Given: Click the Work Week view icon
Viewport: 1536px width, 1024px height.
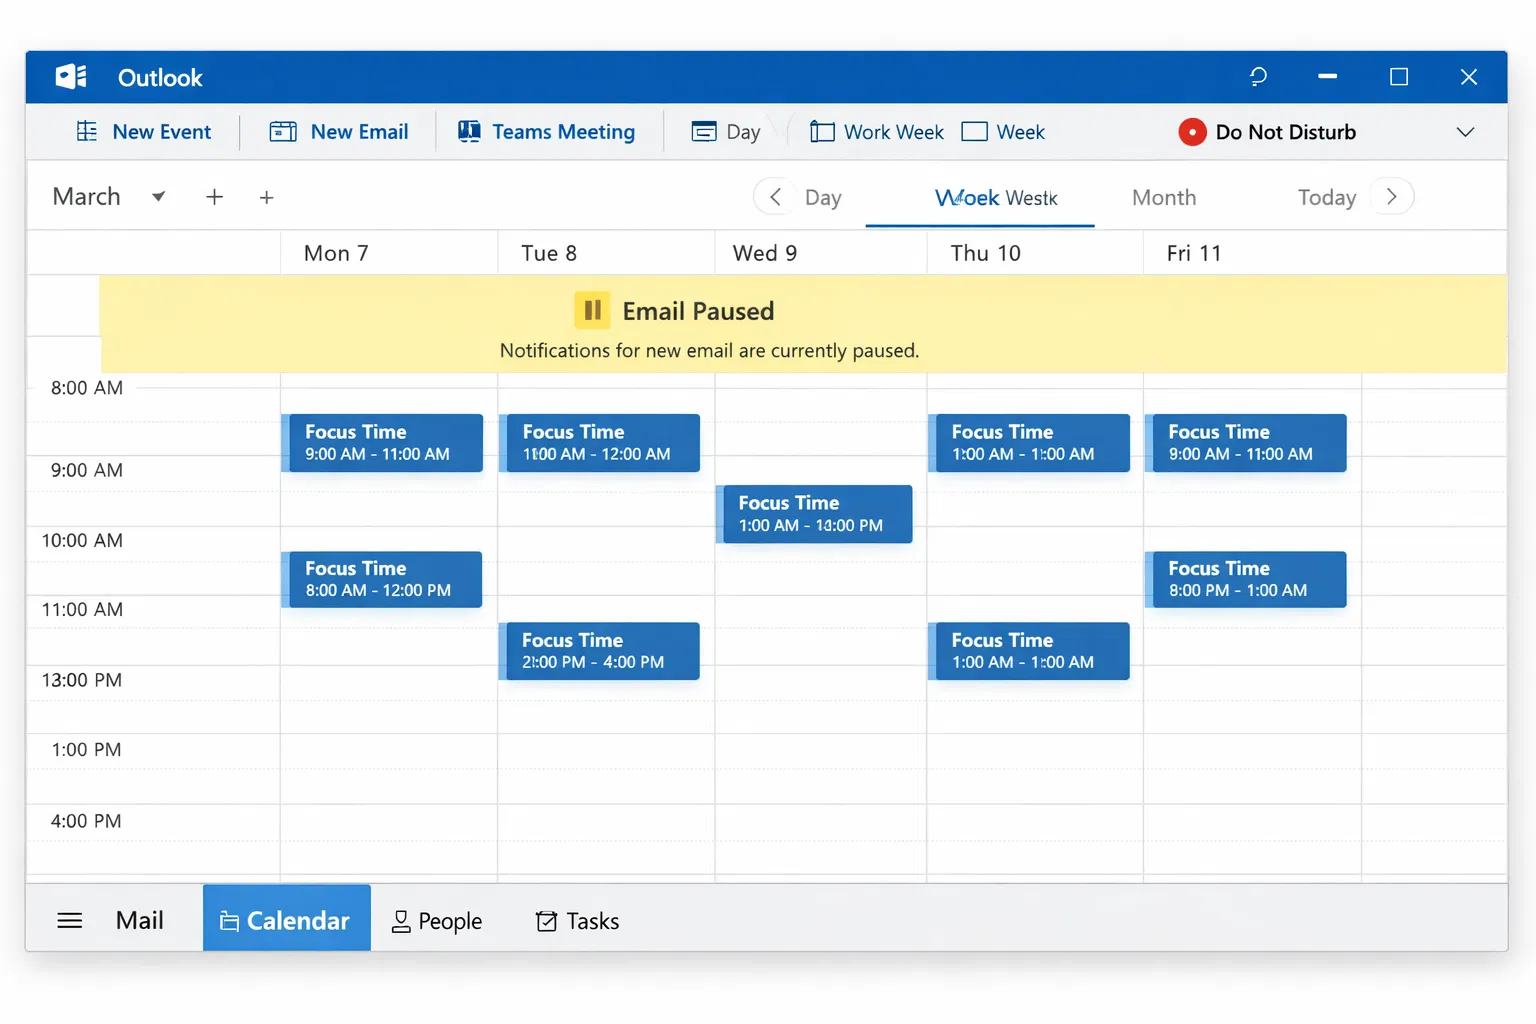Looking at the screenshot, I should [822, 131].
